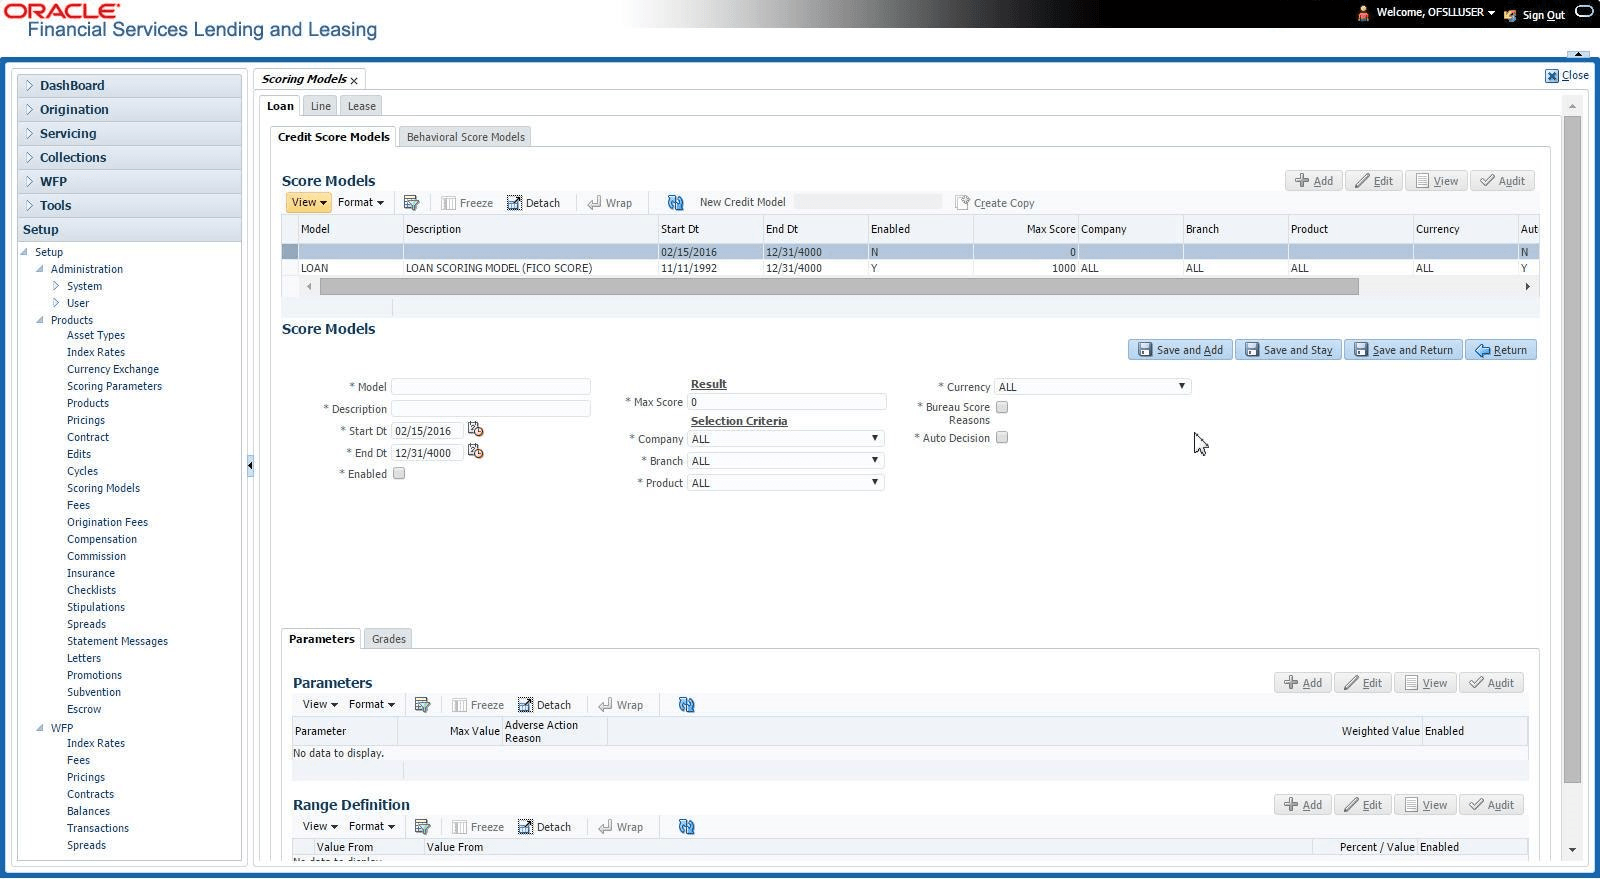This screenshot has width=1600, height=879.
Task: Click Query by Example icon in Score Models toolbar
Action: point(411,203)
